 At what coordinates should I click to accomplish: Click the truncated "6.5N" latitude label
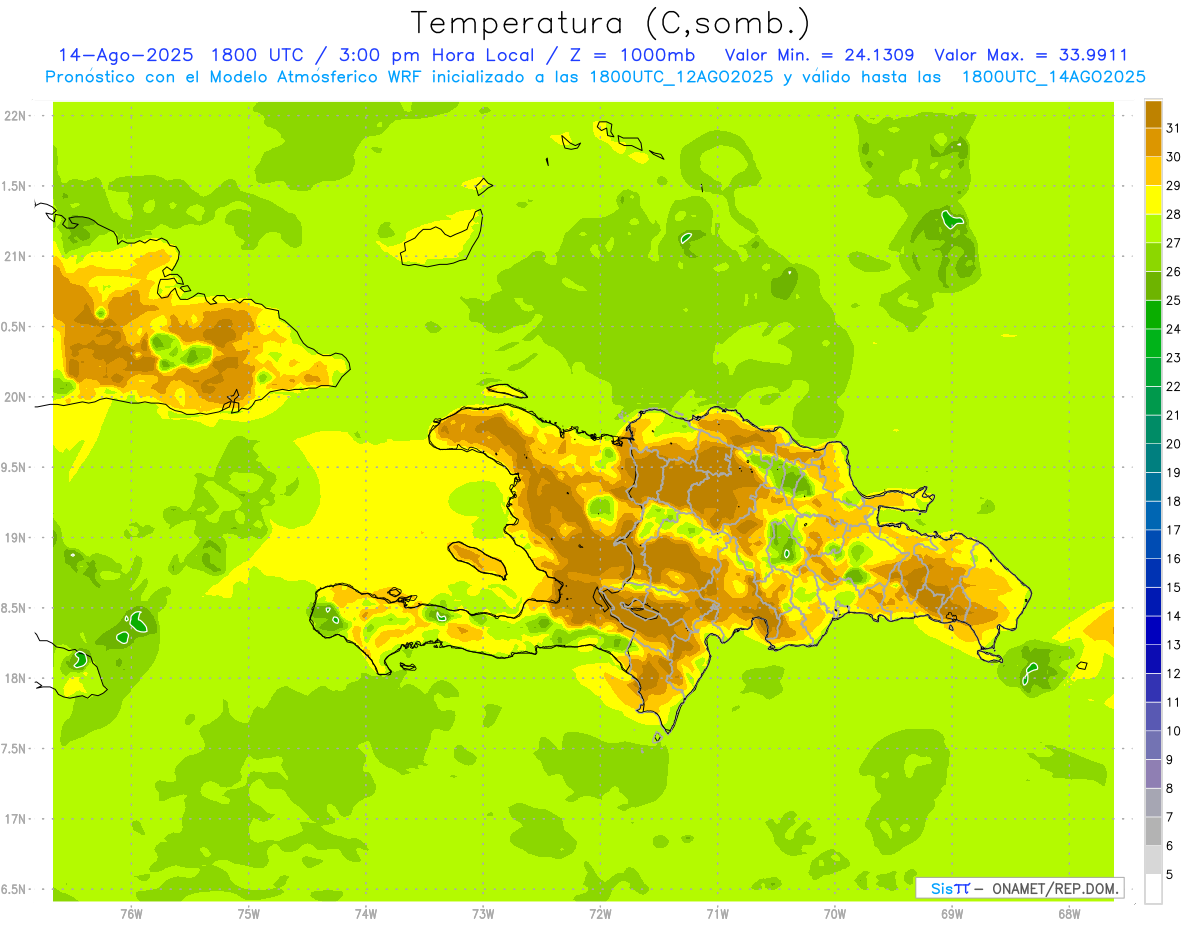[14, 890]
